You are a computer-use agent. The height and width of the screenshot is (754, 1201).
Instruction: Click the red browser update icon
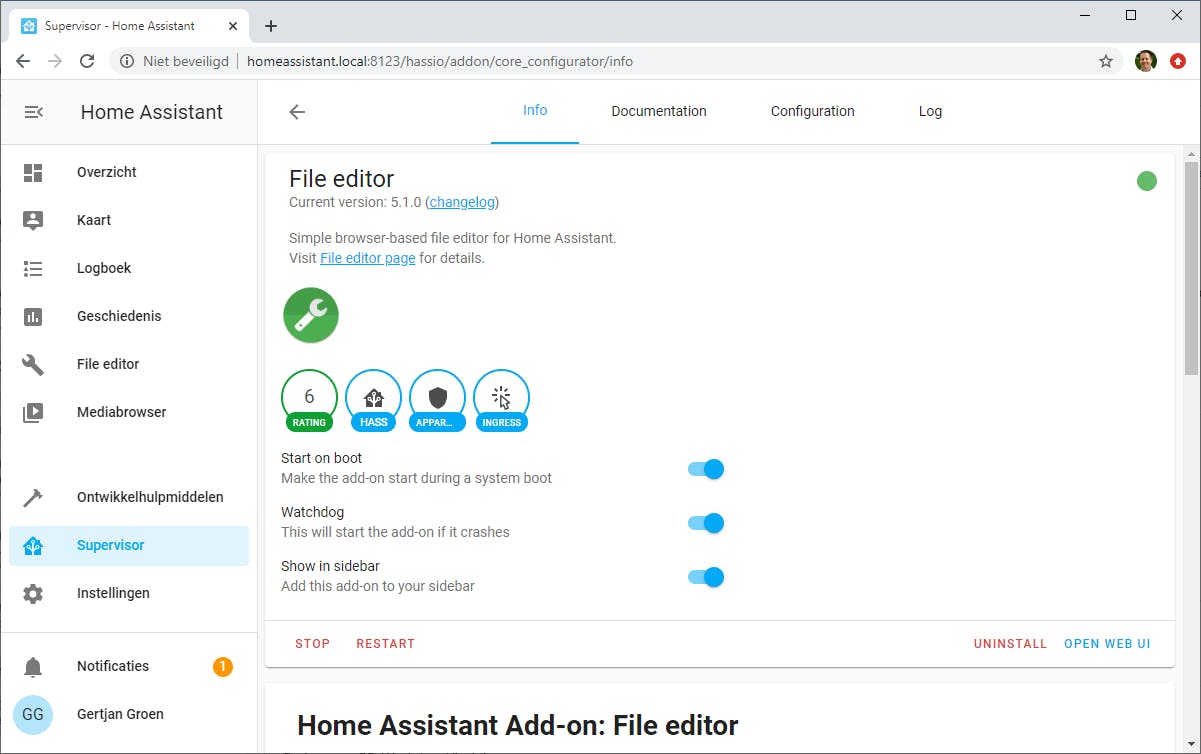[1178, 61]
